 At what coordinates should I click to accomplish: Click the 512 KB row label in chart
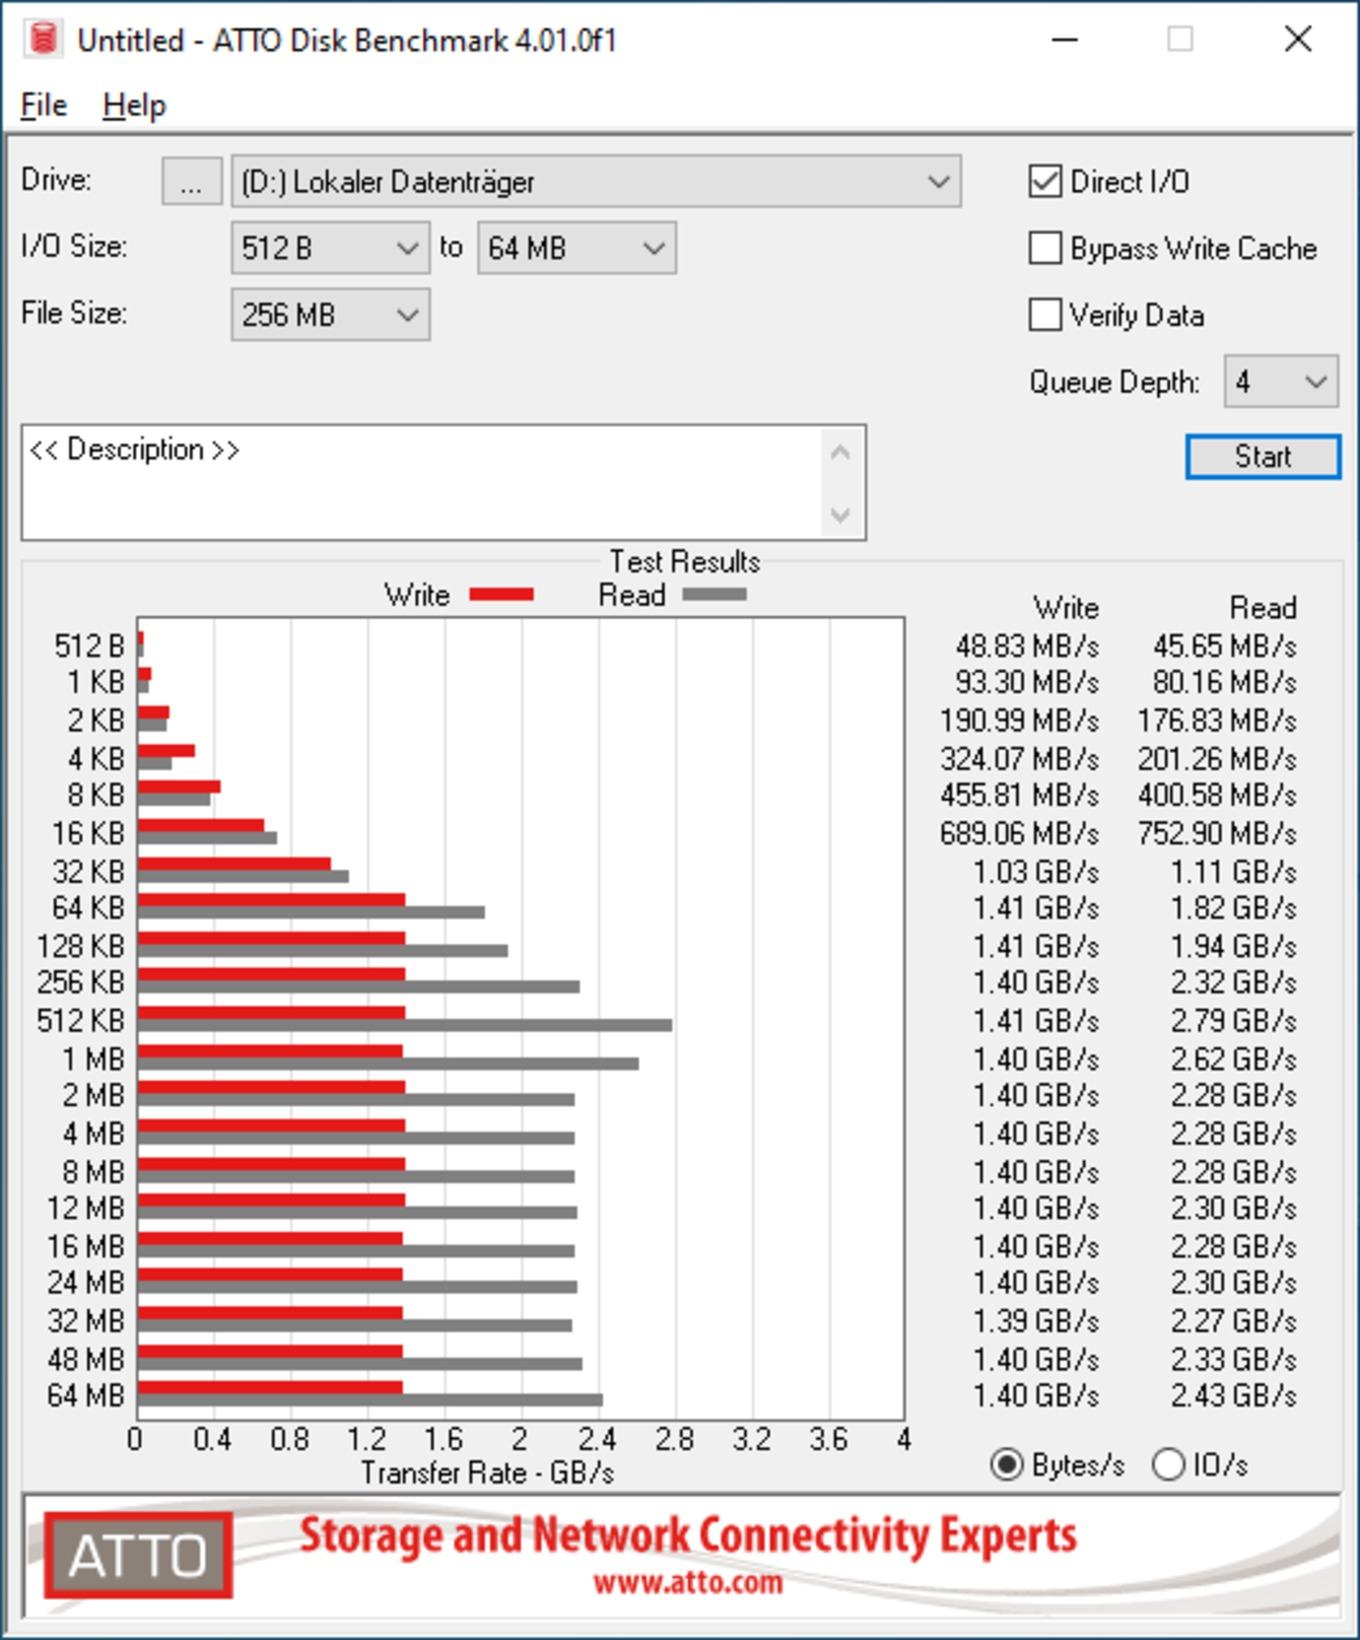click(81, 1021)
